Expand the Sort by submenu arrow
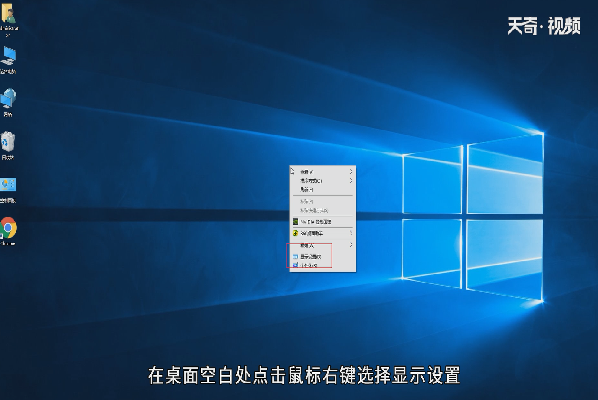This screenshot has width=598, height=400. pyautogui.click(x=351, y=181)
